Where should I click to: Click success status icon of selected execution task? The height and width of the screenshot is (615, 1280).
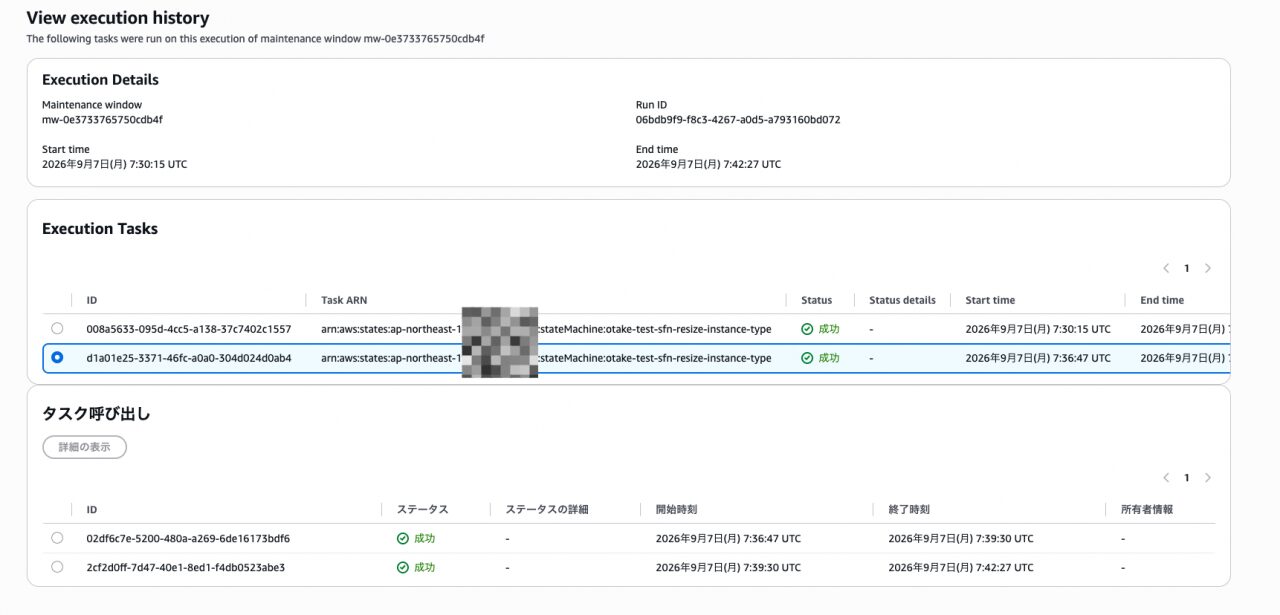(807, 358)
